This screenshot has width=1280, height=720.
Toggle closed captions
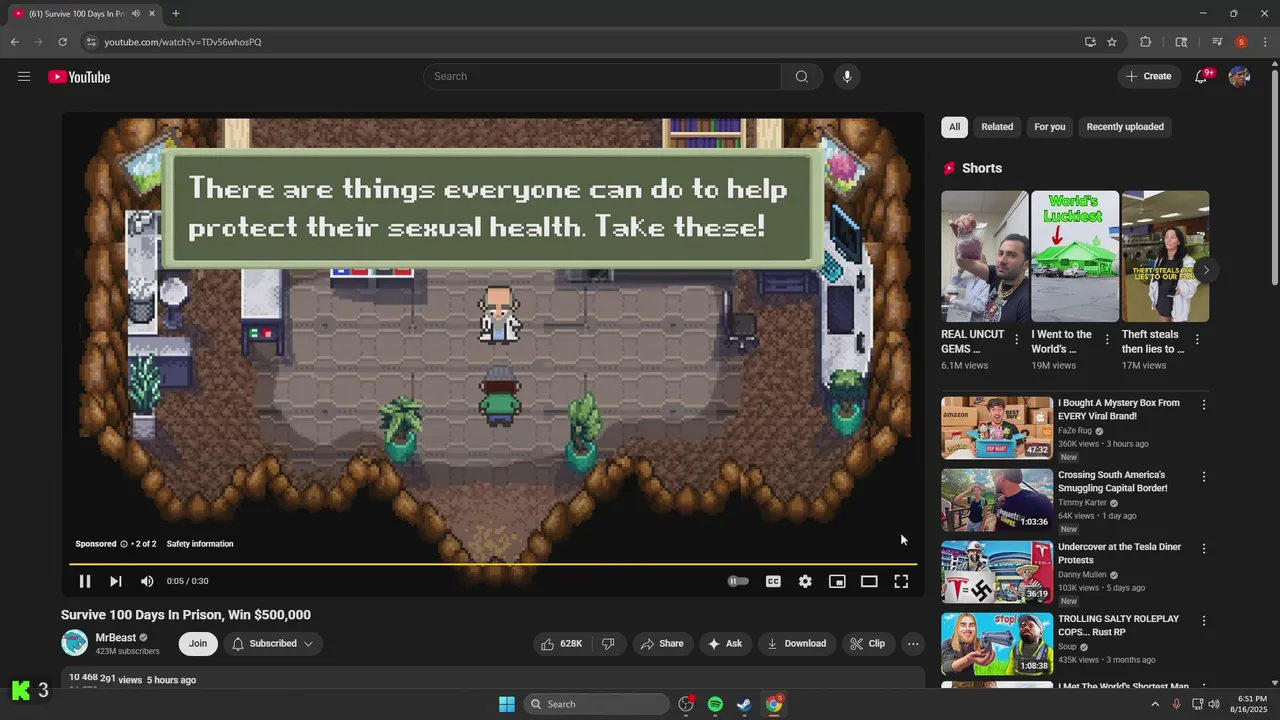[x=773, y=581]
